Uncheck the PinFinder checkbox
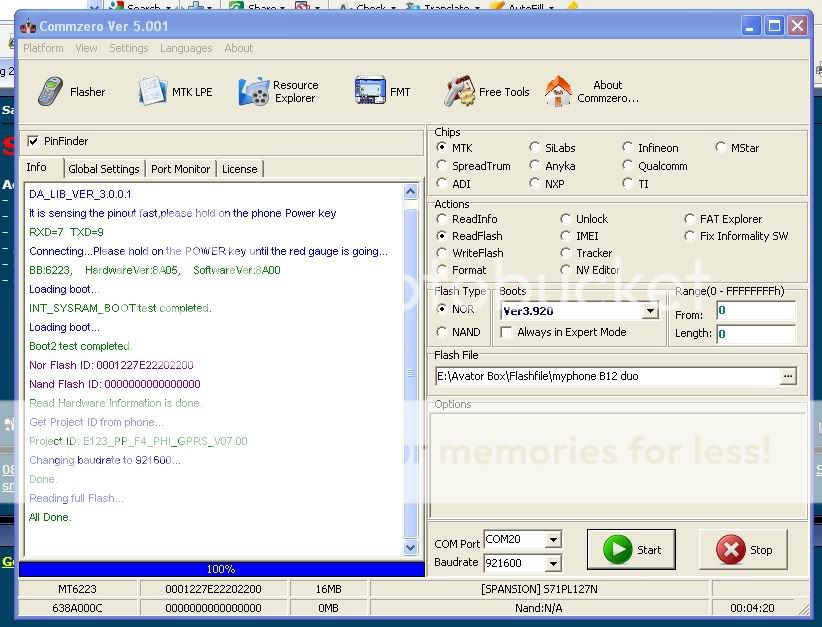822x627 pixels. [x=34, y=142]
